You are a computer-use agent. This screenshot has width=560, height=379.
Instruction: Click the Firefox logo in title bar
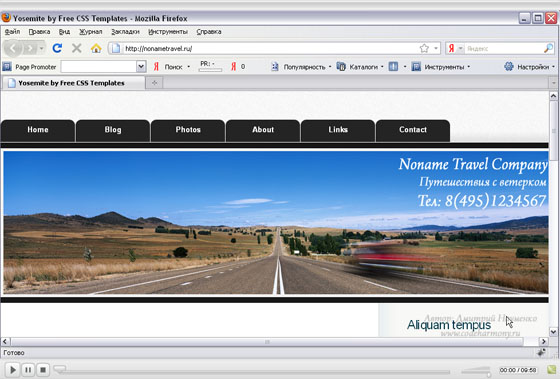6,18
